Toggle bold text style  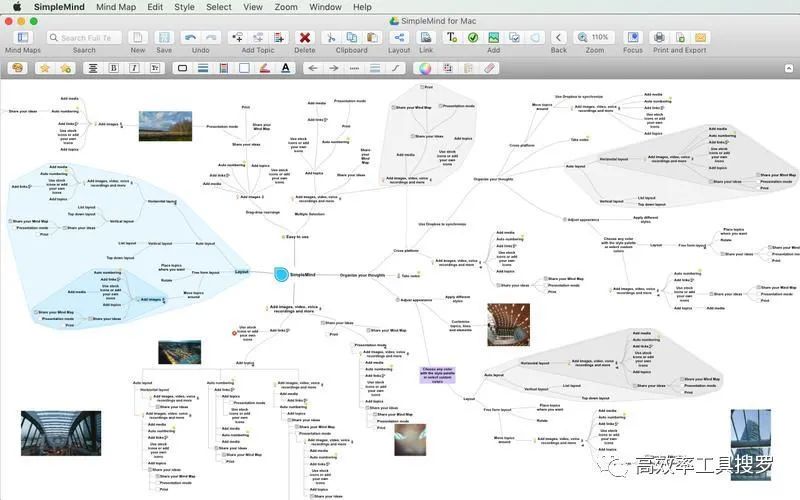coord(113,68)
